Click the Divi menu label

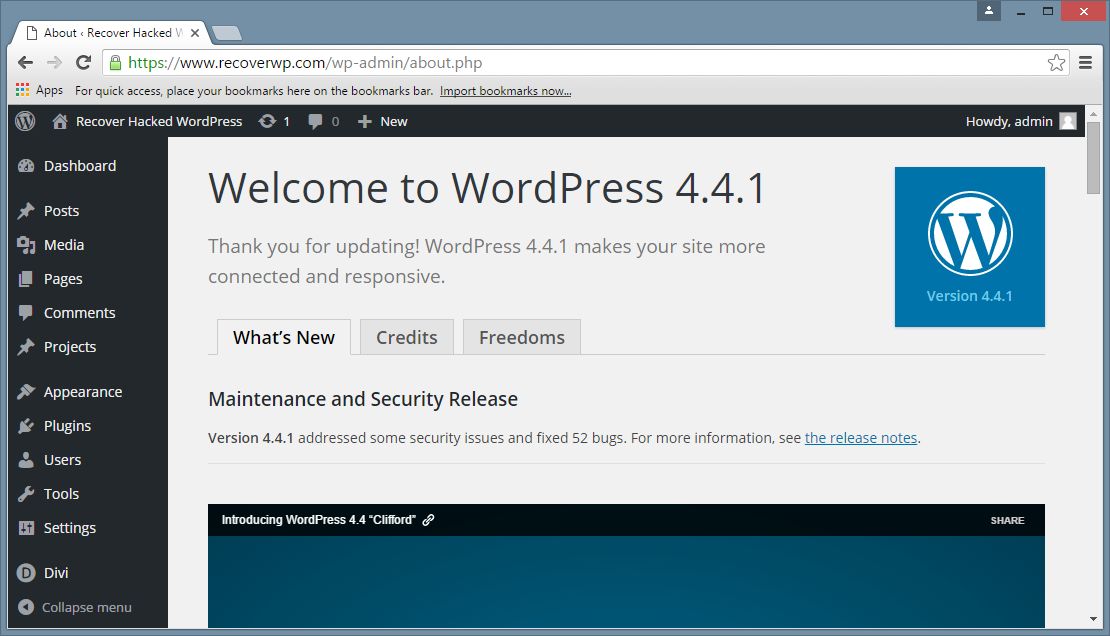[56, 572]
